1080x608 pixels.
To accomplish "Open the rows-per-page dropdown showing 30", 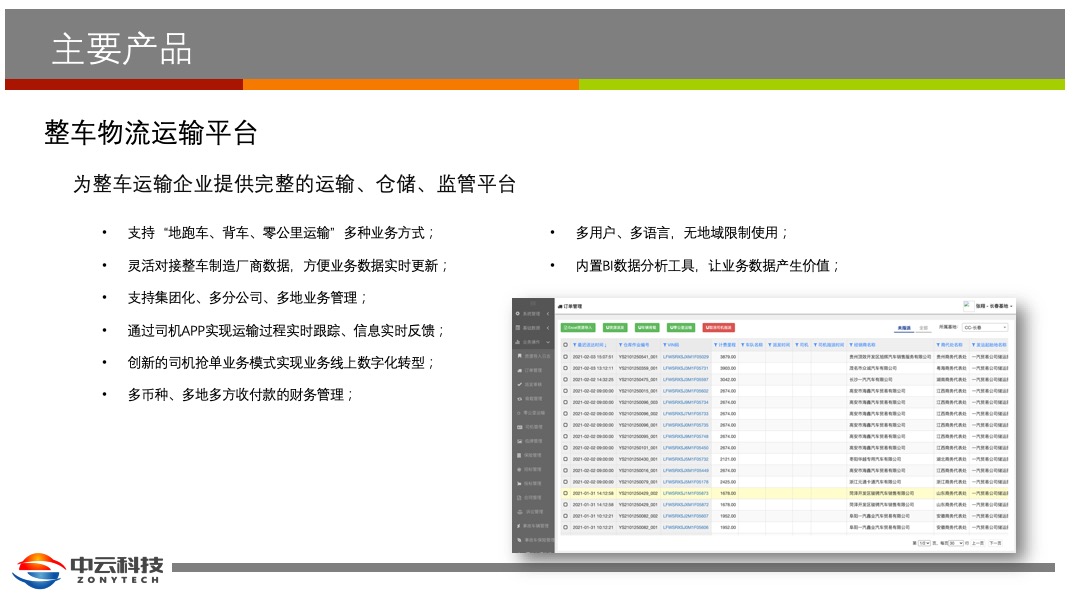I will point(957,542).
